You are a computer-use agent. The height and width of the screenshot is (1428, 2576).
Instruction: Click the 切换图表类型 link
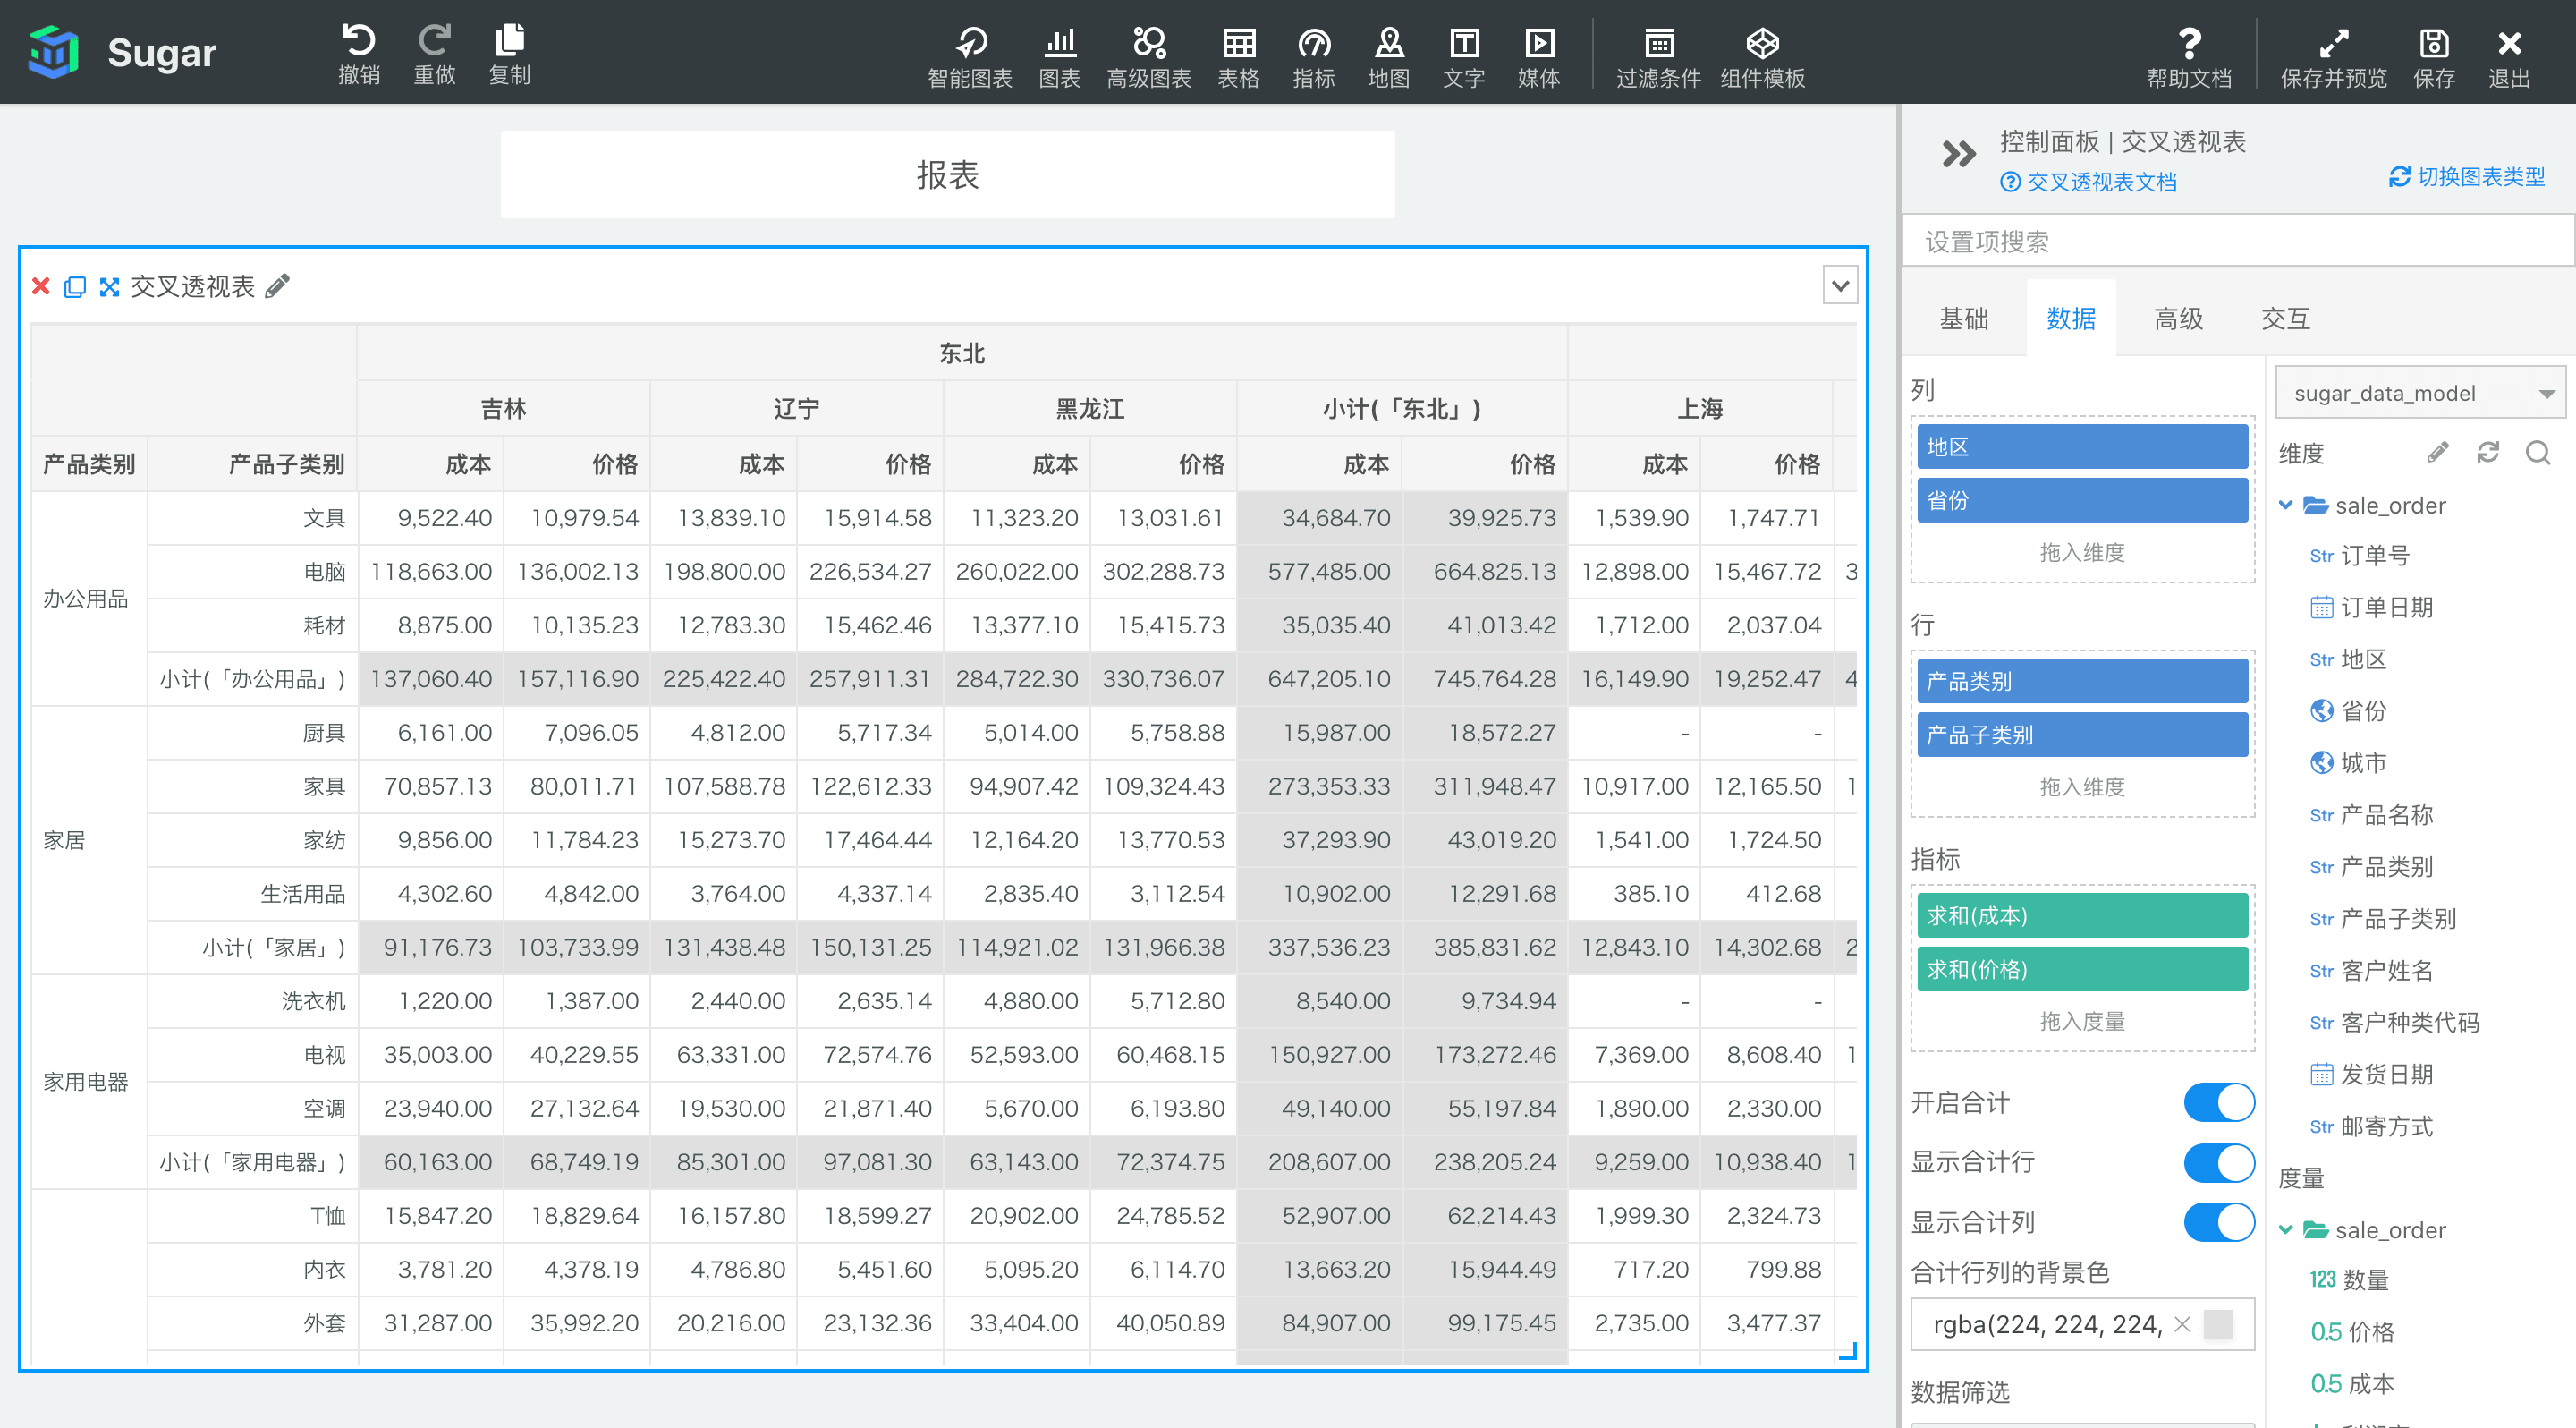pyautogui.click(x=2467, y=176)
